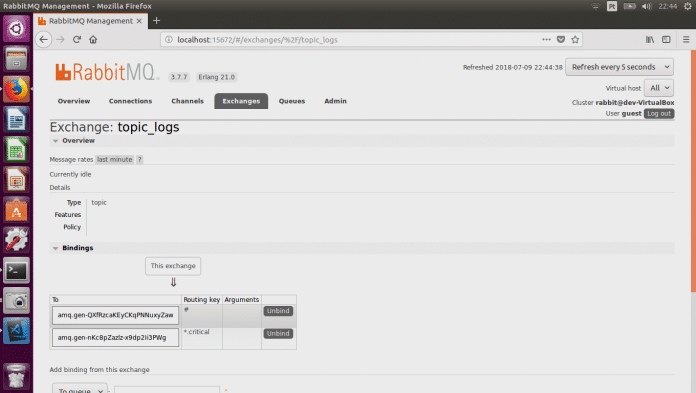
Task: Select the Exchanges tab
Action: click(x=241, y=101)
